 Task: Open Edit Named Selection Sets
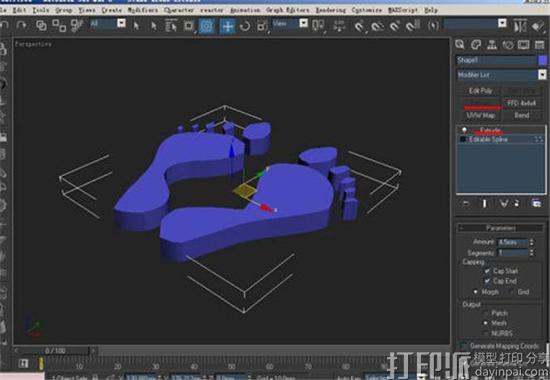(x=434, y=26)
